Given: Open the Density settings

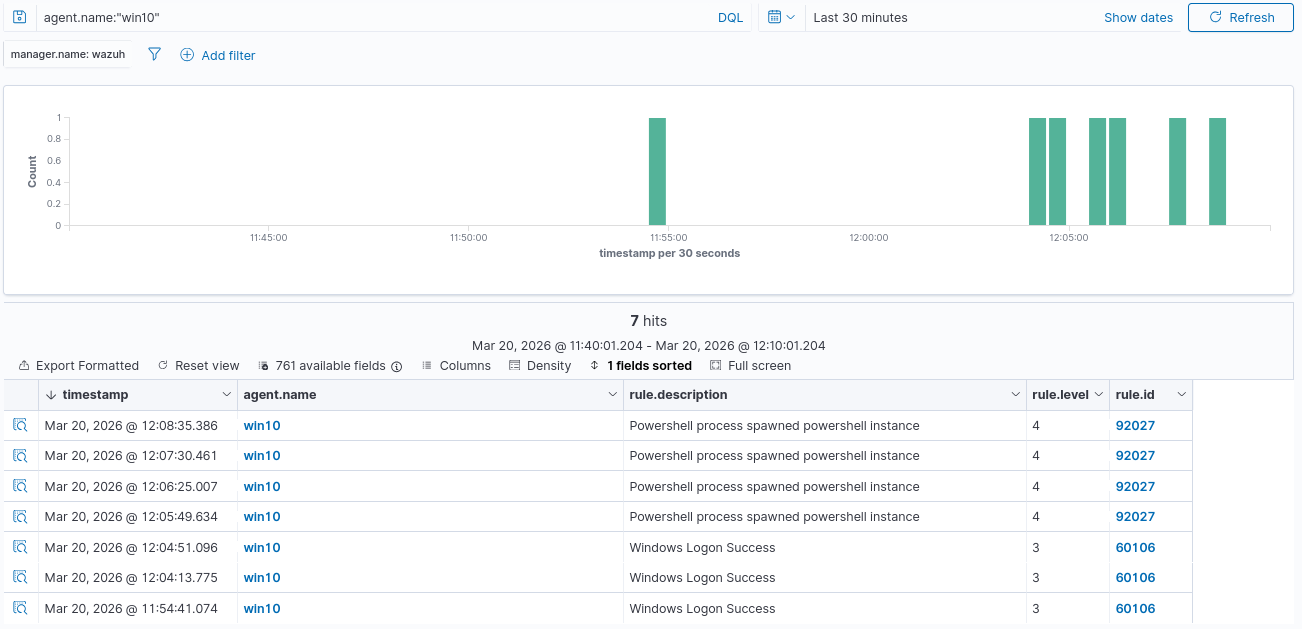Looking at the screenshot, I should 540,366.
